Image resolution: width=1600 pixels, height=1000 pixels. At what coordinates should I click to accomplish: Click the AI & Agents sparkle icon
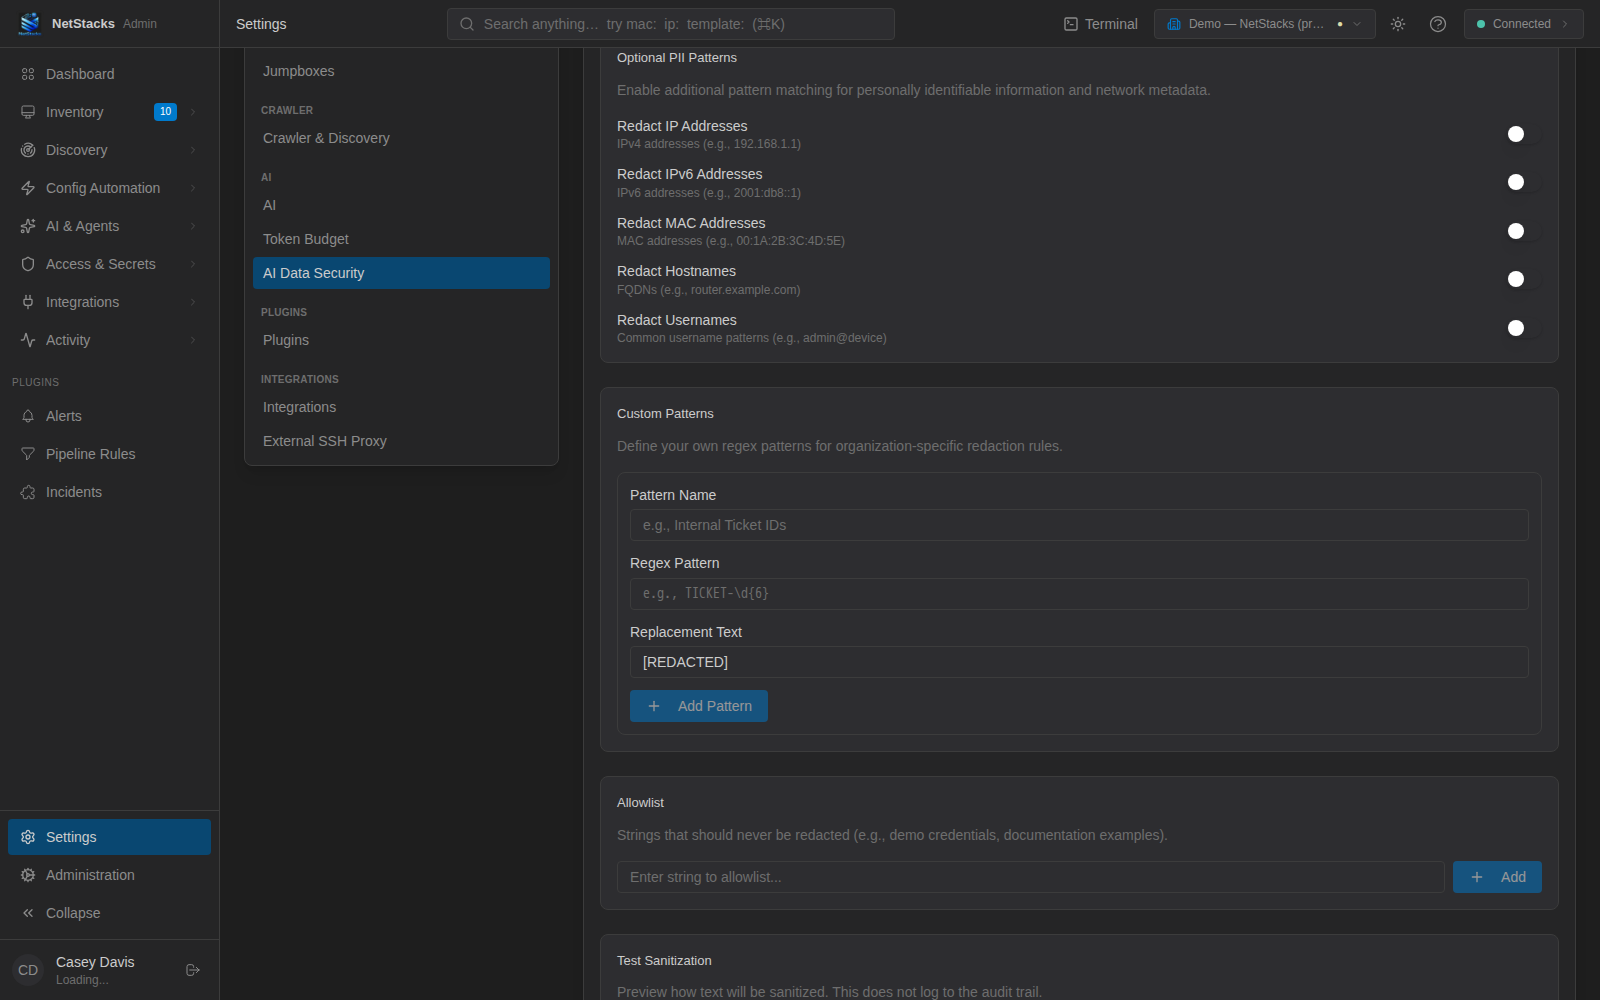pyautogui.click(x=28, y=226)
